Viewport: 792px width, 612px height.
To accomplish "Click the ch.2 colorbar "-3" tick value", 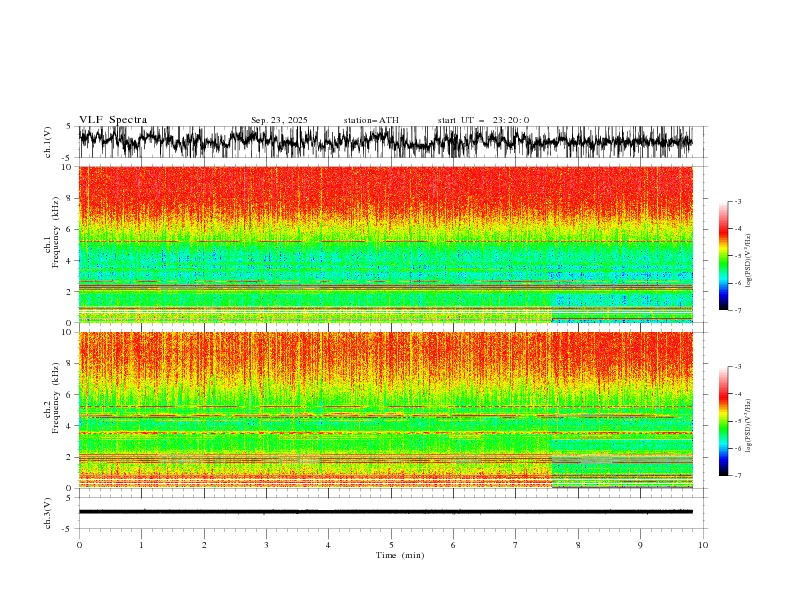I will point(737,367).
